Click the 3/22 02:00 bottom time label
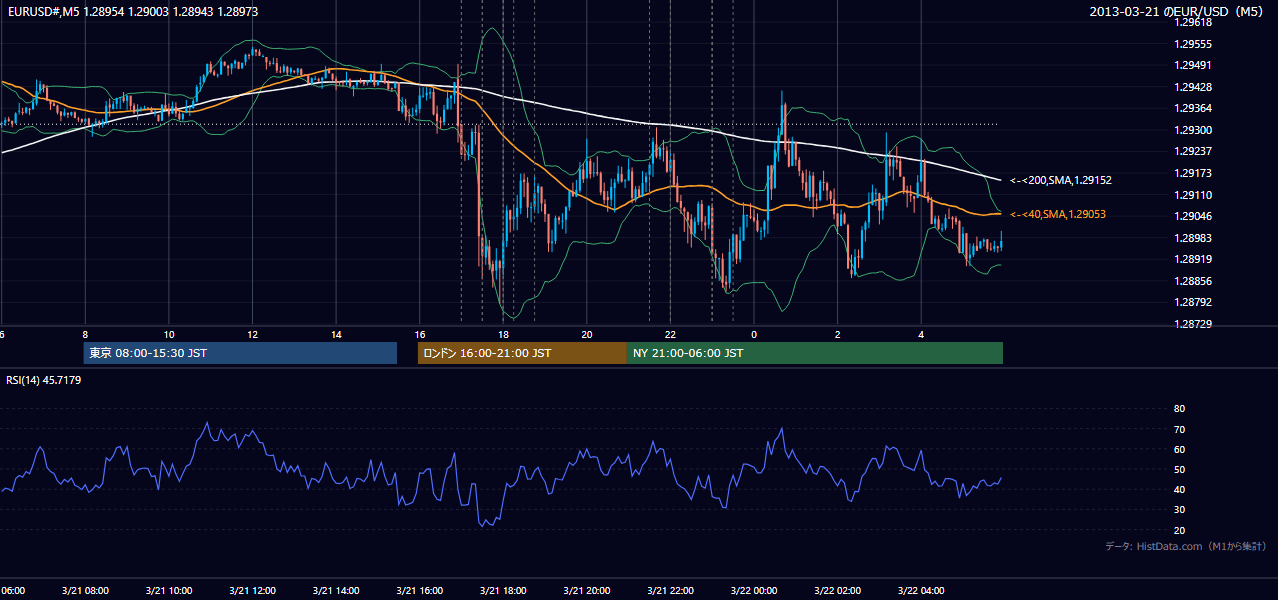Image resolution: width=1278 pixels, height=600 pixels. pos(838,590)
